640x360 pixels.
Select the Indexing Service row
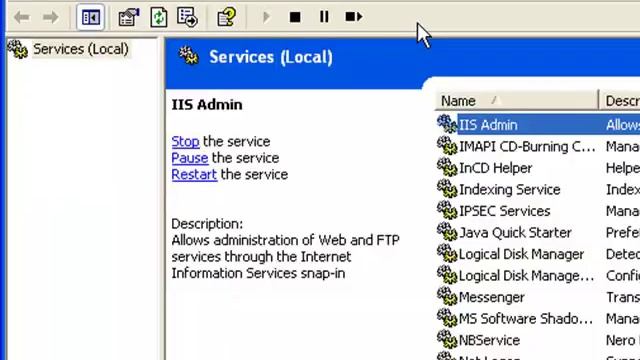pyautogui.click(x=538, y=190)
